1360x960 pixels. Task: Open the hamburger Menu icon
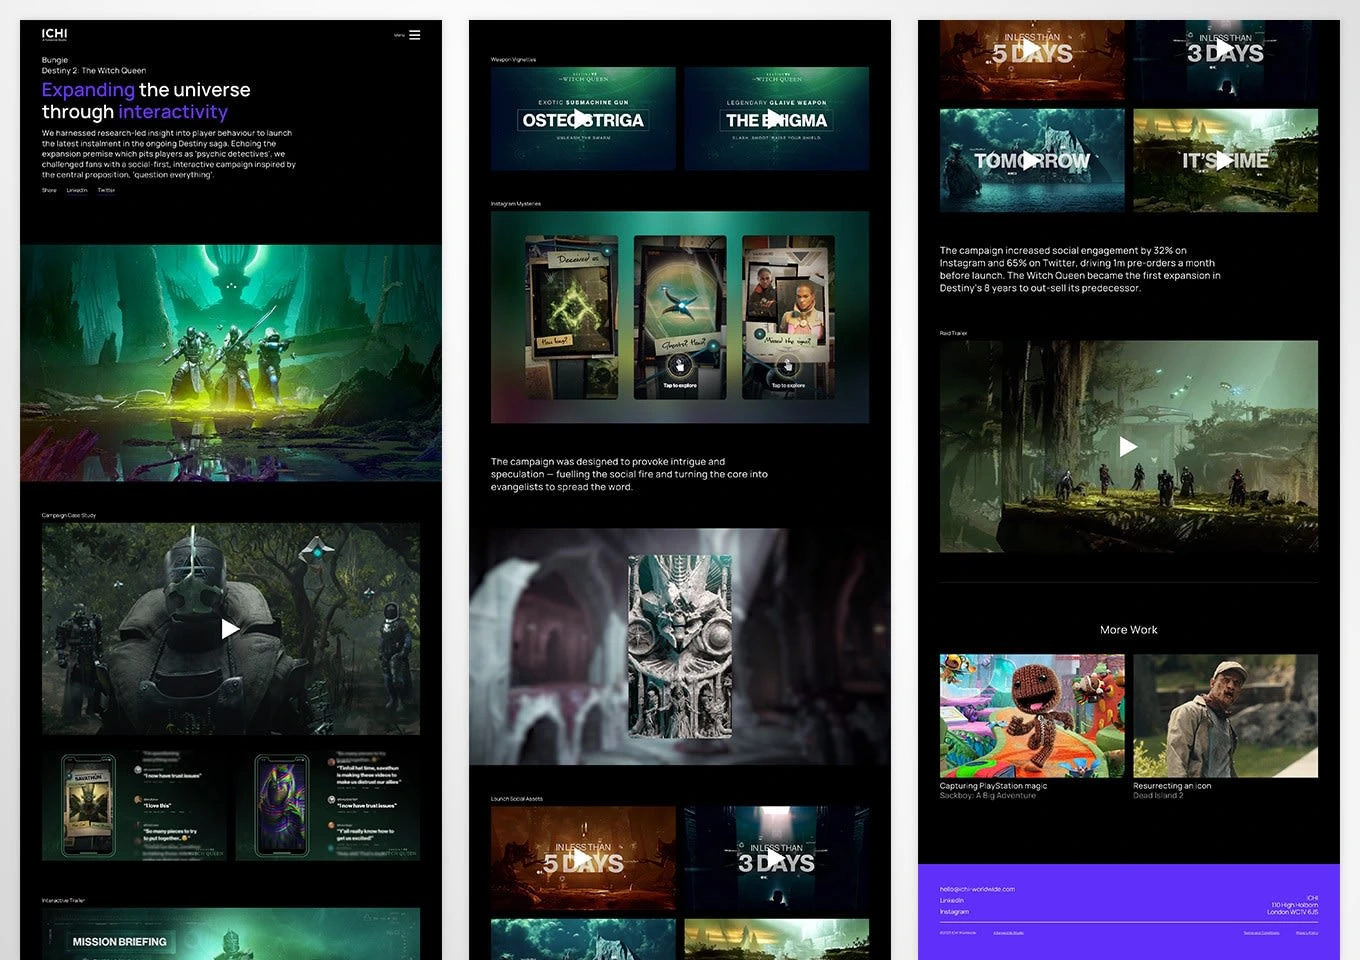tap(414, 35)
